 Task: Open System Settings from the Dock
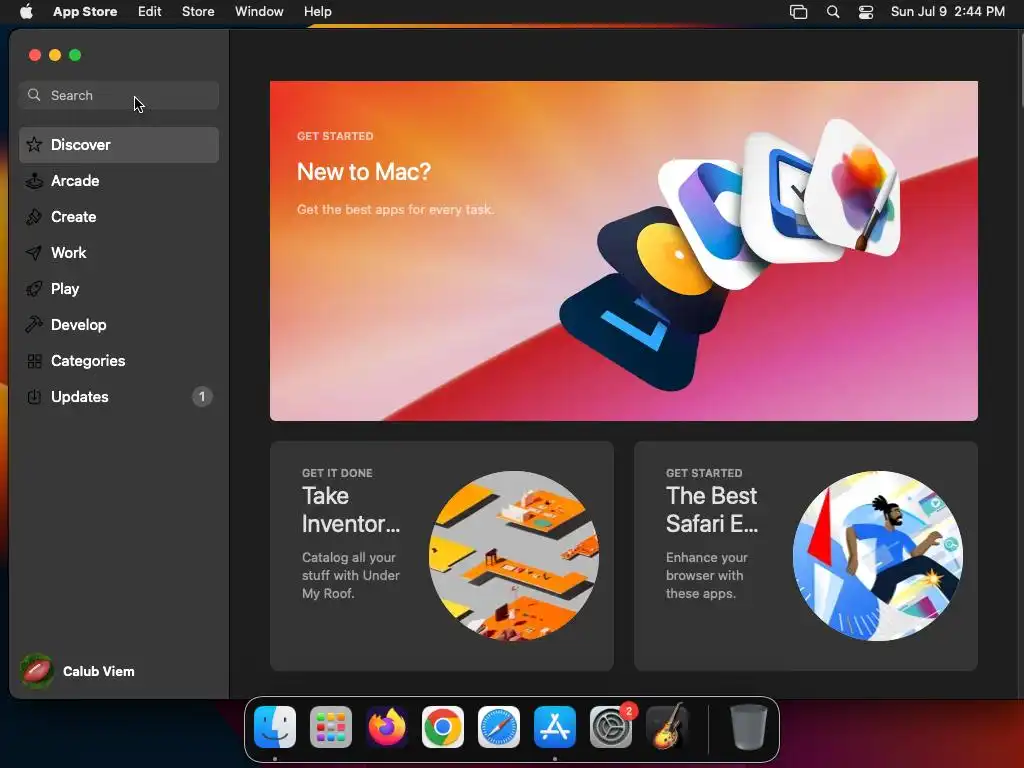611,727
